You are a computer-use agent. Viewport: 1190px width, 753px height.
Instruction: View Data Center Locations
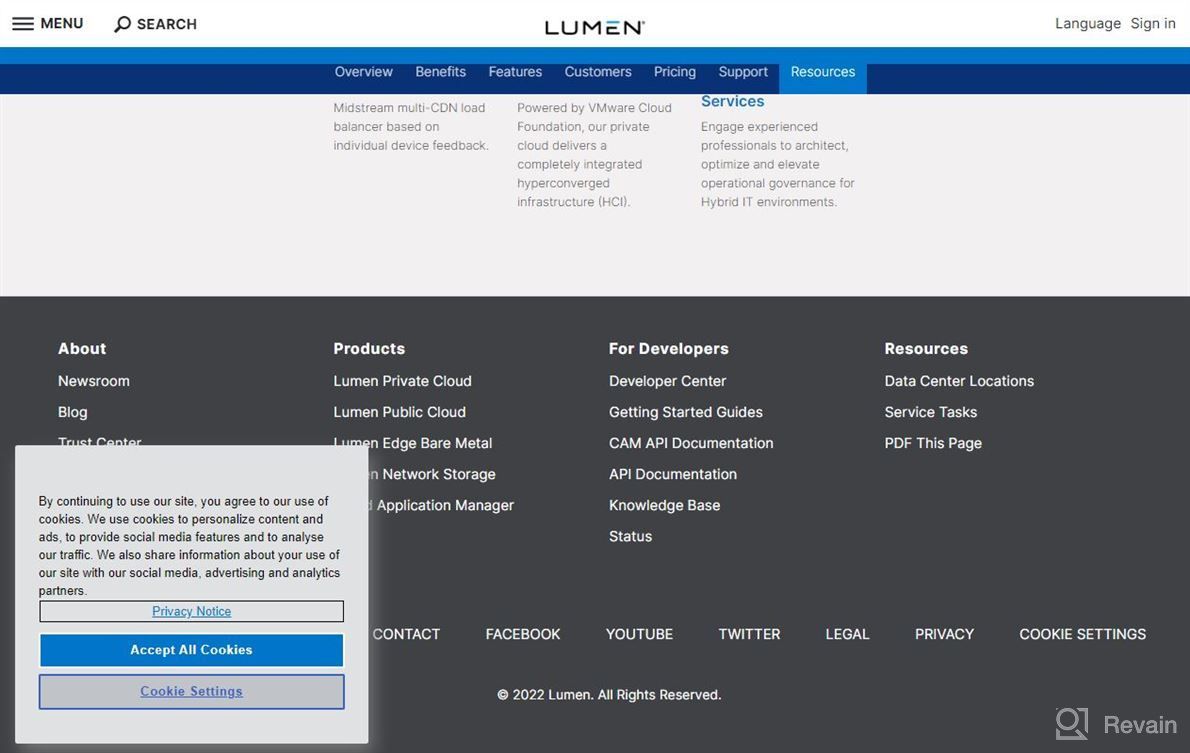959,381
